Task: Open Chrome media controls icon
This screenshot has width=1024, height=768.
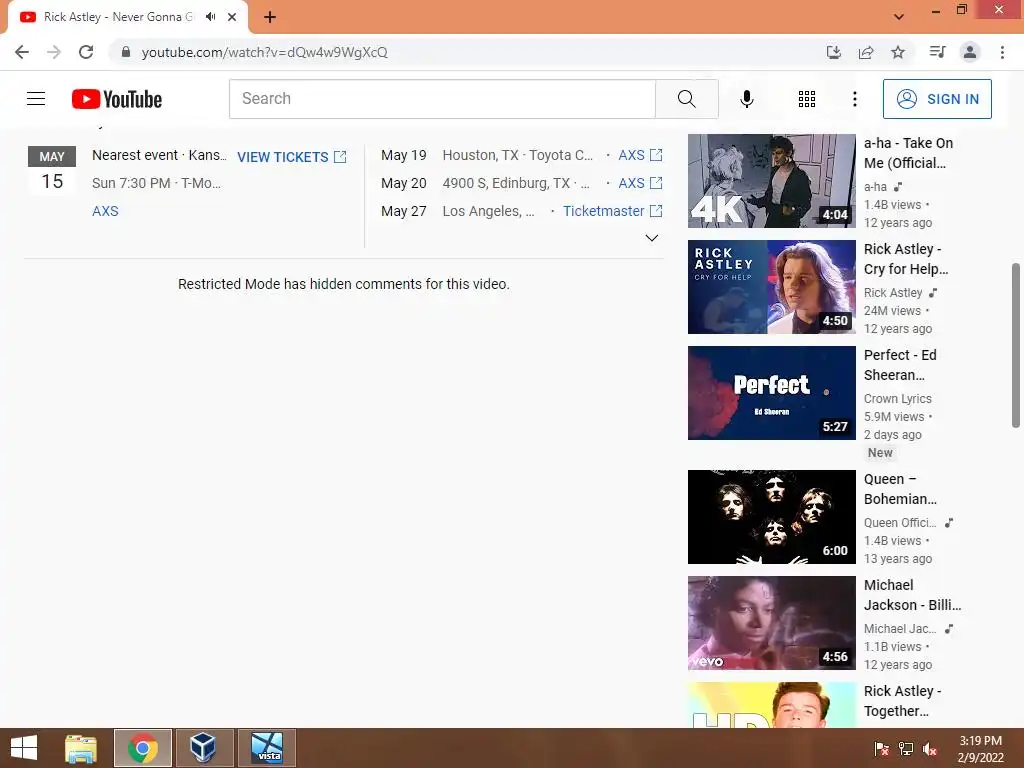Action: click(x=937, y=52)
